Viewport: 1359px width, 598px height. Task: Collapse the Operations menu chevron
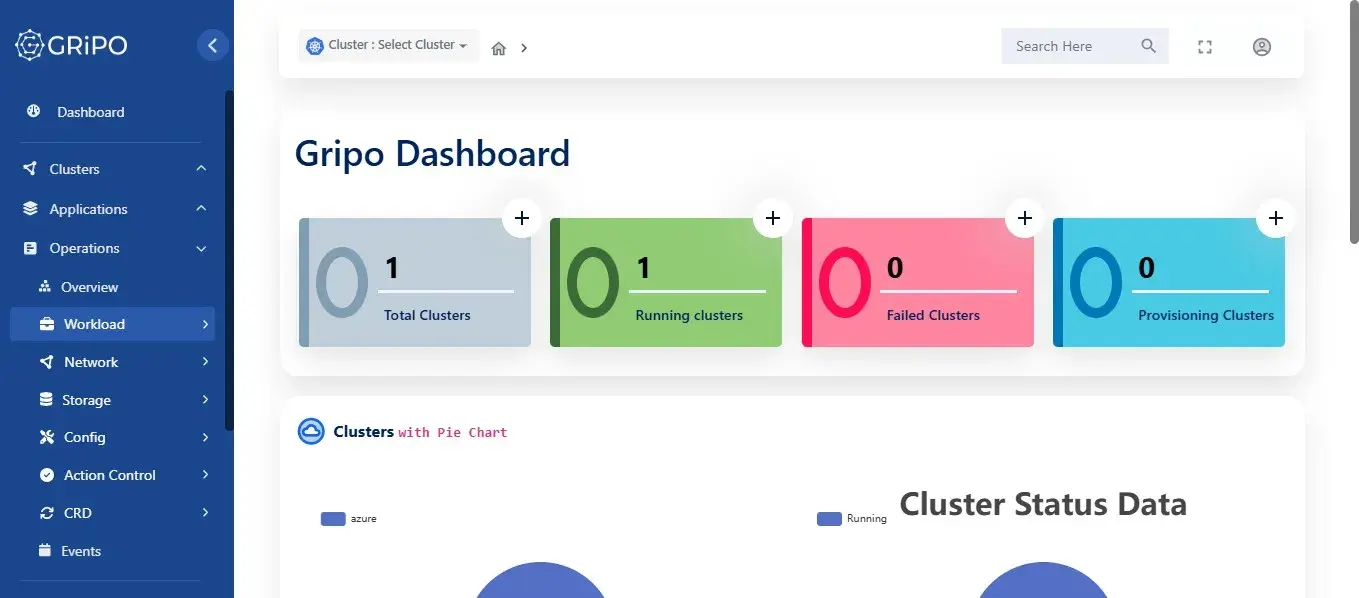pos(201,248)
